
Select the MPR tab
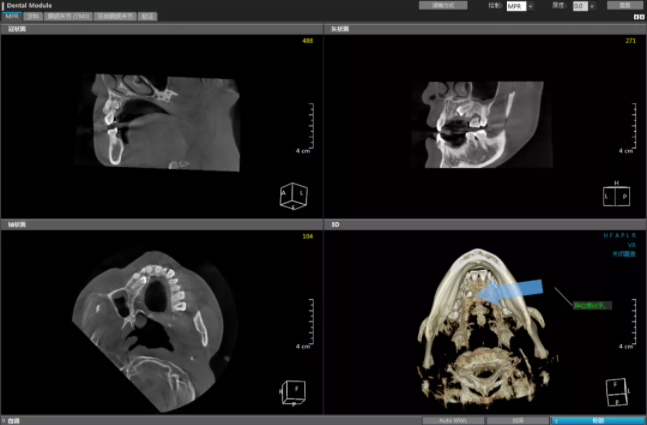[12, 16]
